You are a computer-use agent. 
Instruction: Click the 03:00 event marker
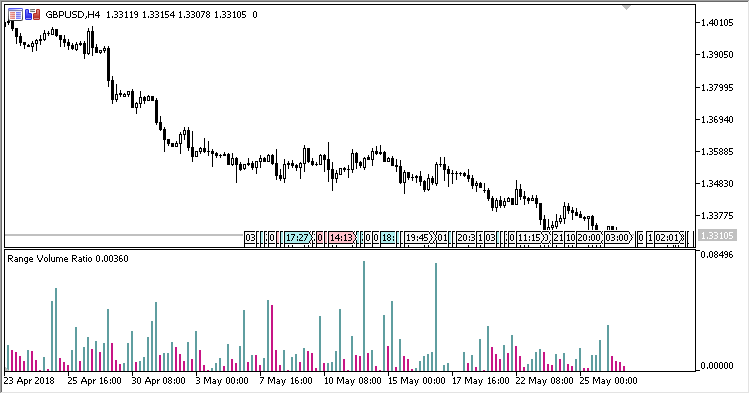tap(618, 238)
